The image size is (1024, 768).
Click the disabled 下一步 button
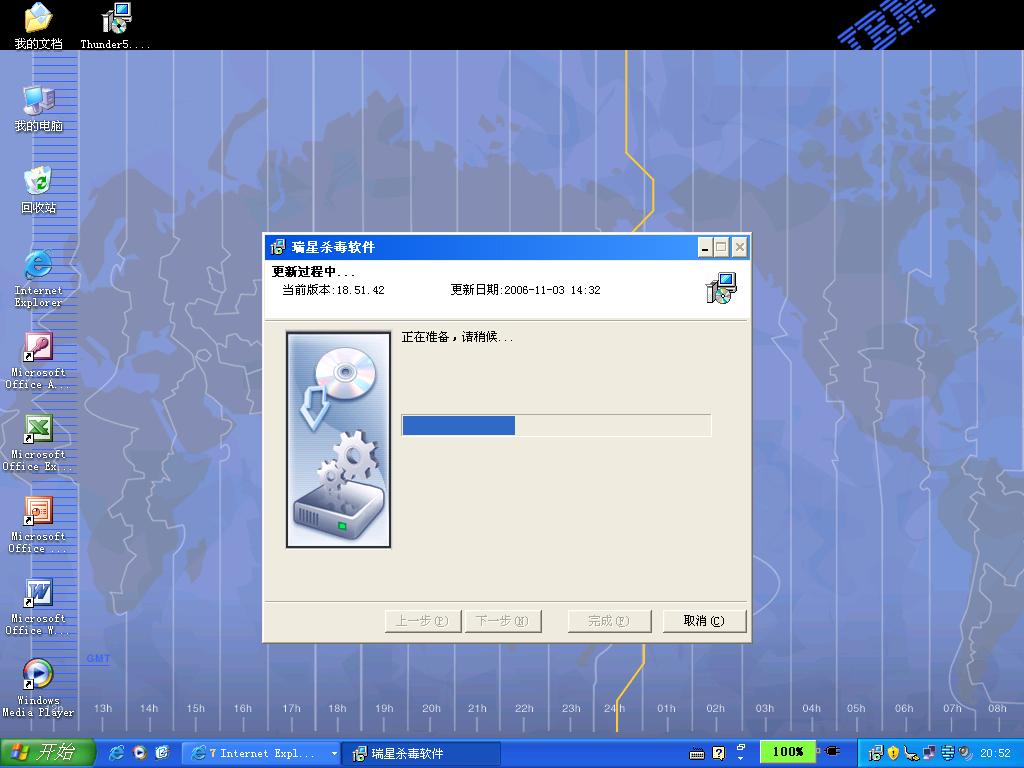click(503, 620)
